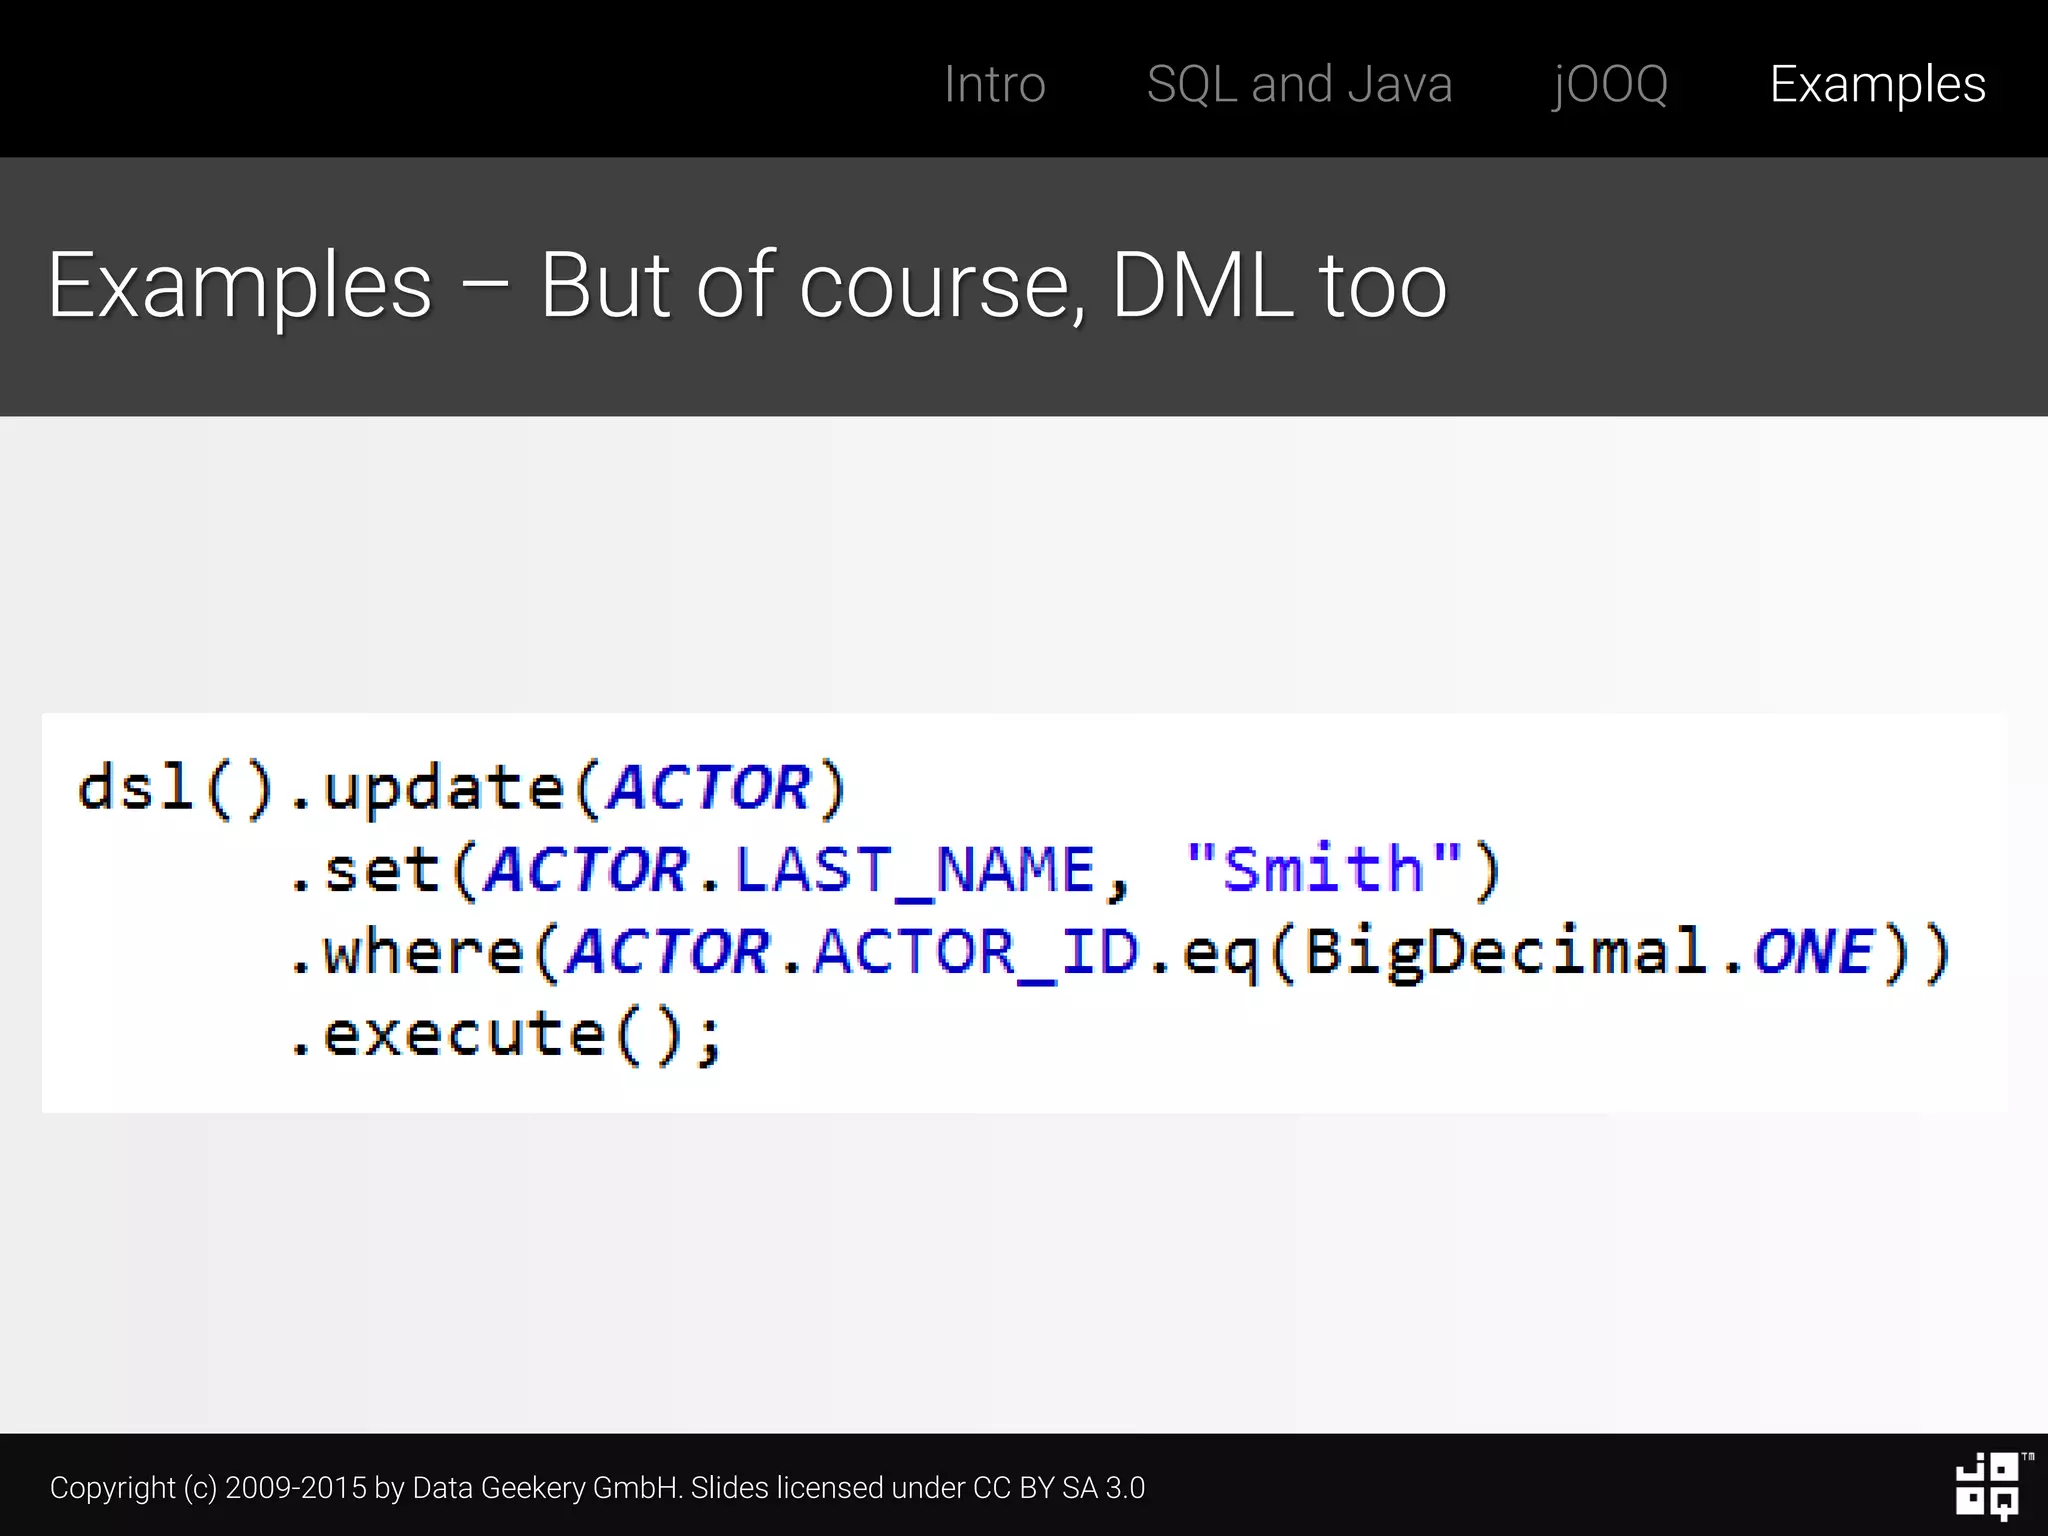This screenshot has width=2048, height=1536.
Task: Click ACTOR inside the update call
Action: click(x=709, y=788)
